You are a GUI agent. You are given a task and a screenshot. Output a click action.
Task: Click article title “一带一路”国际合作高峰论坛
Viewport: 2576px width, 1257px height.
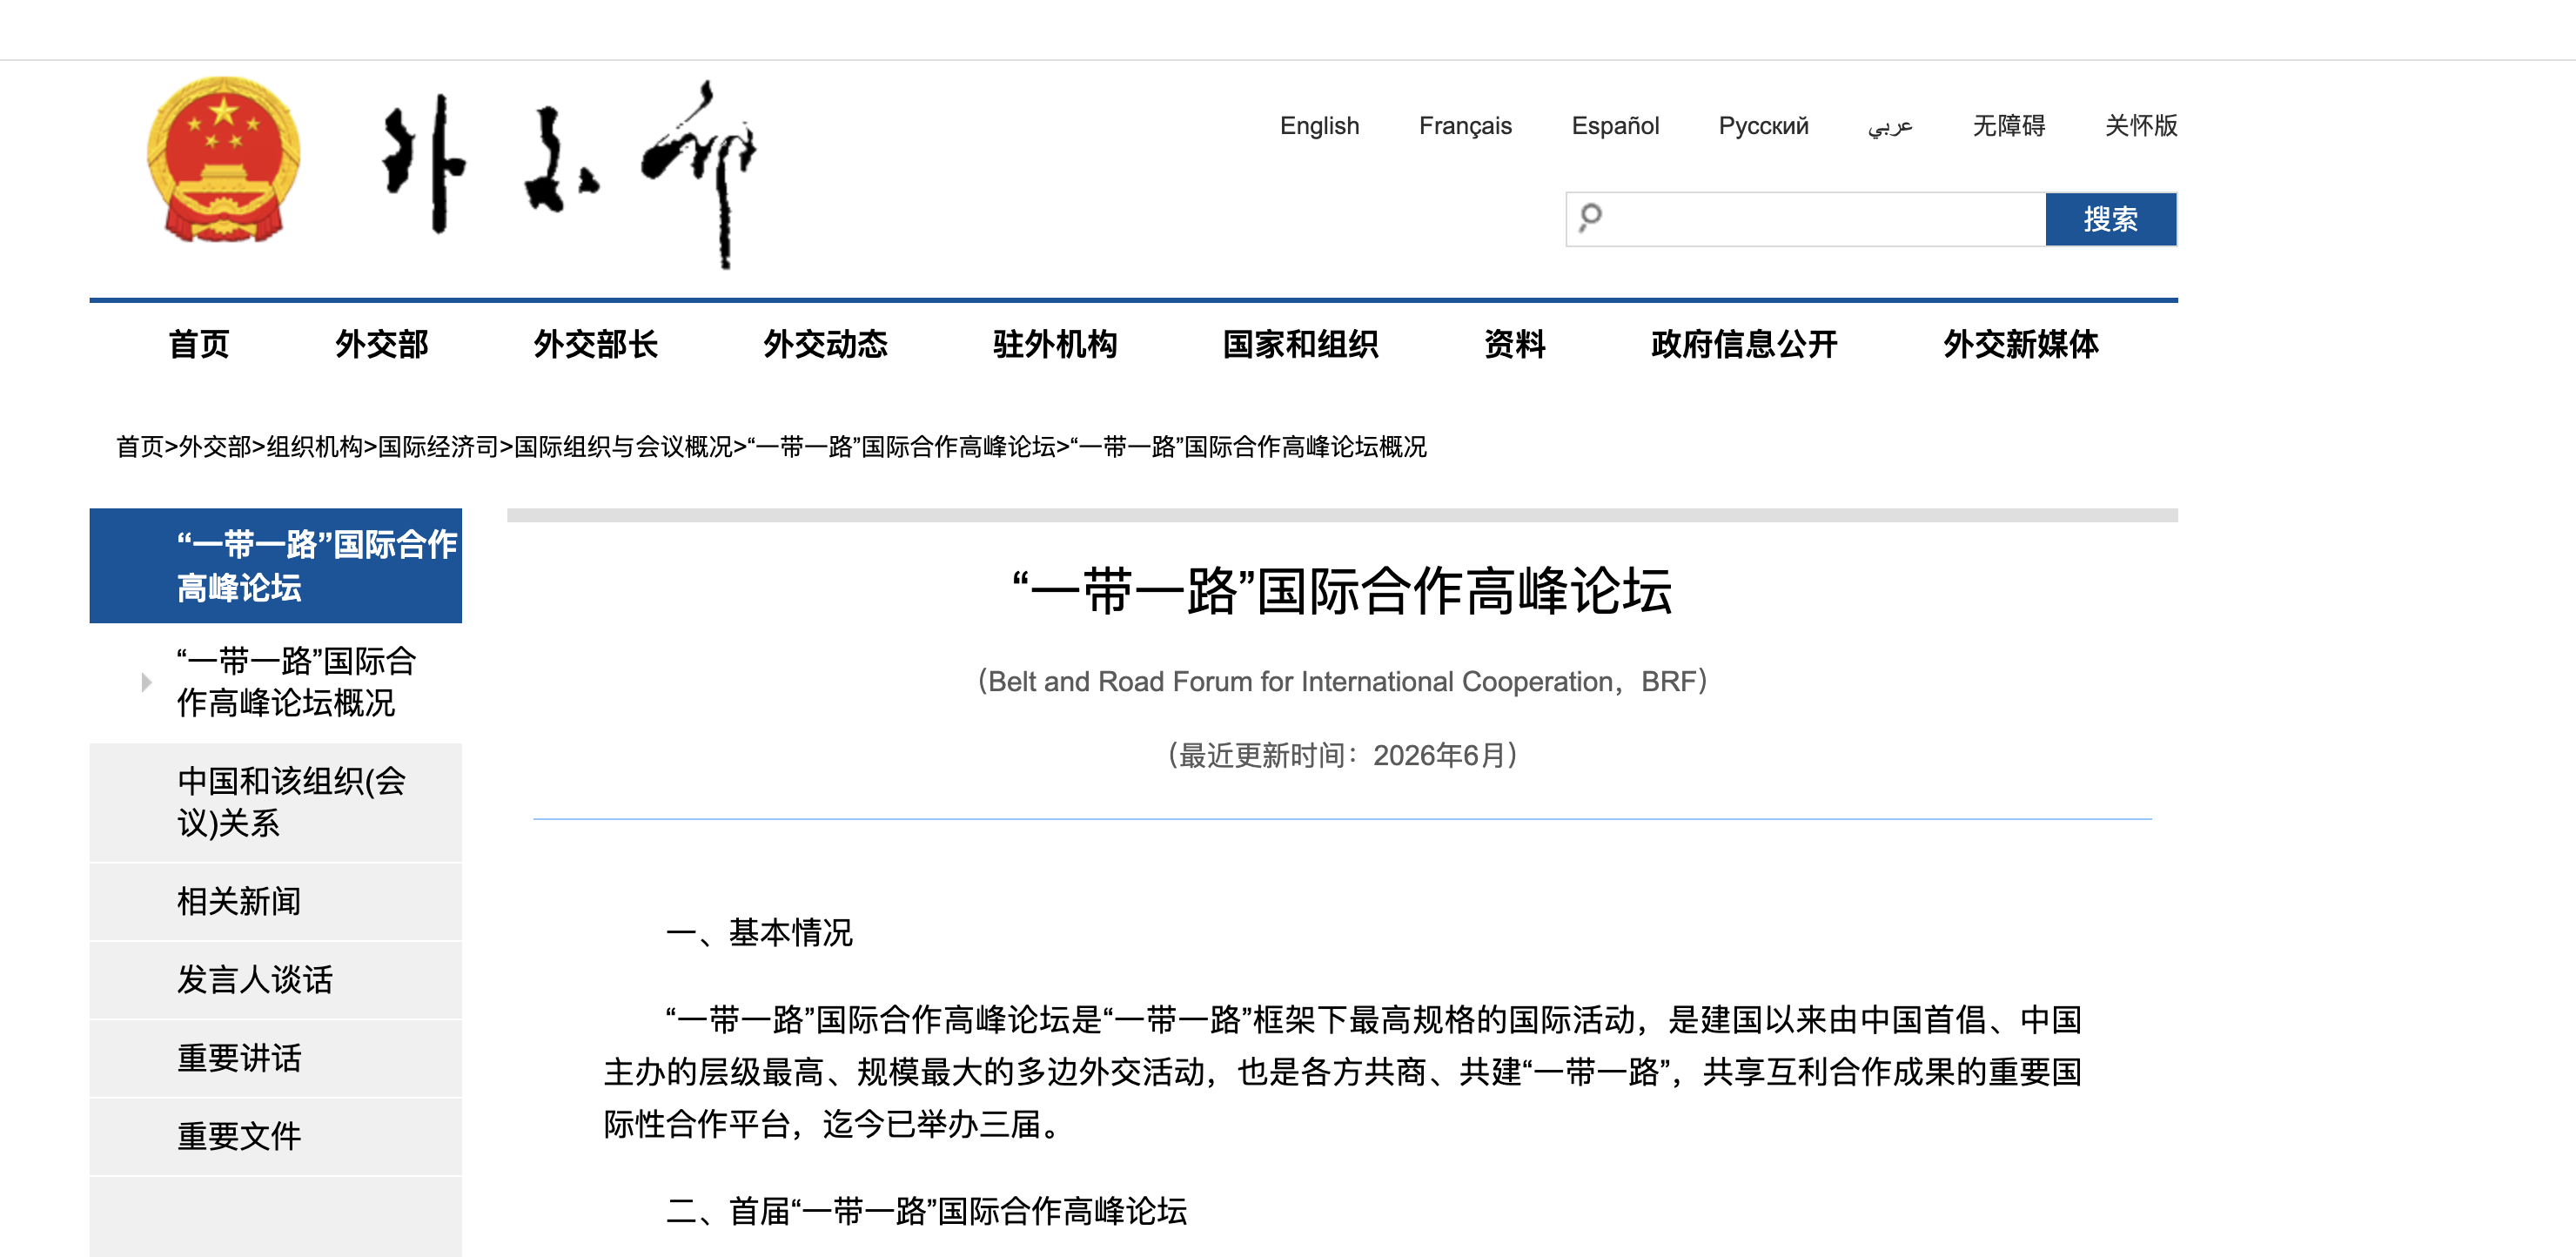(1342, 590)
